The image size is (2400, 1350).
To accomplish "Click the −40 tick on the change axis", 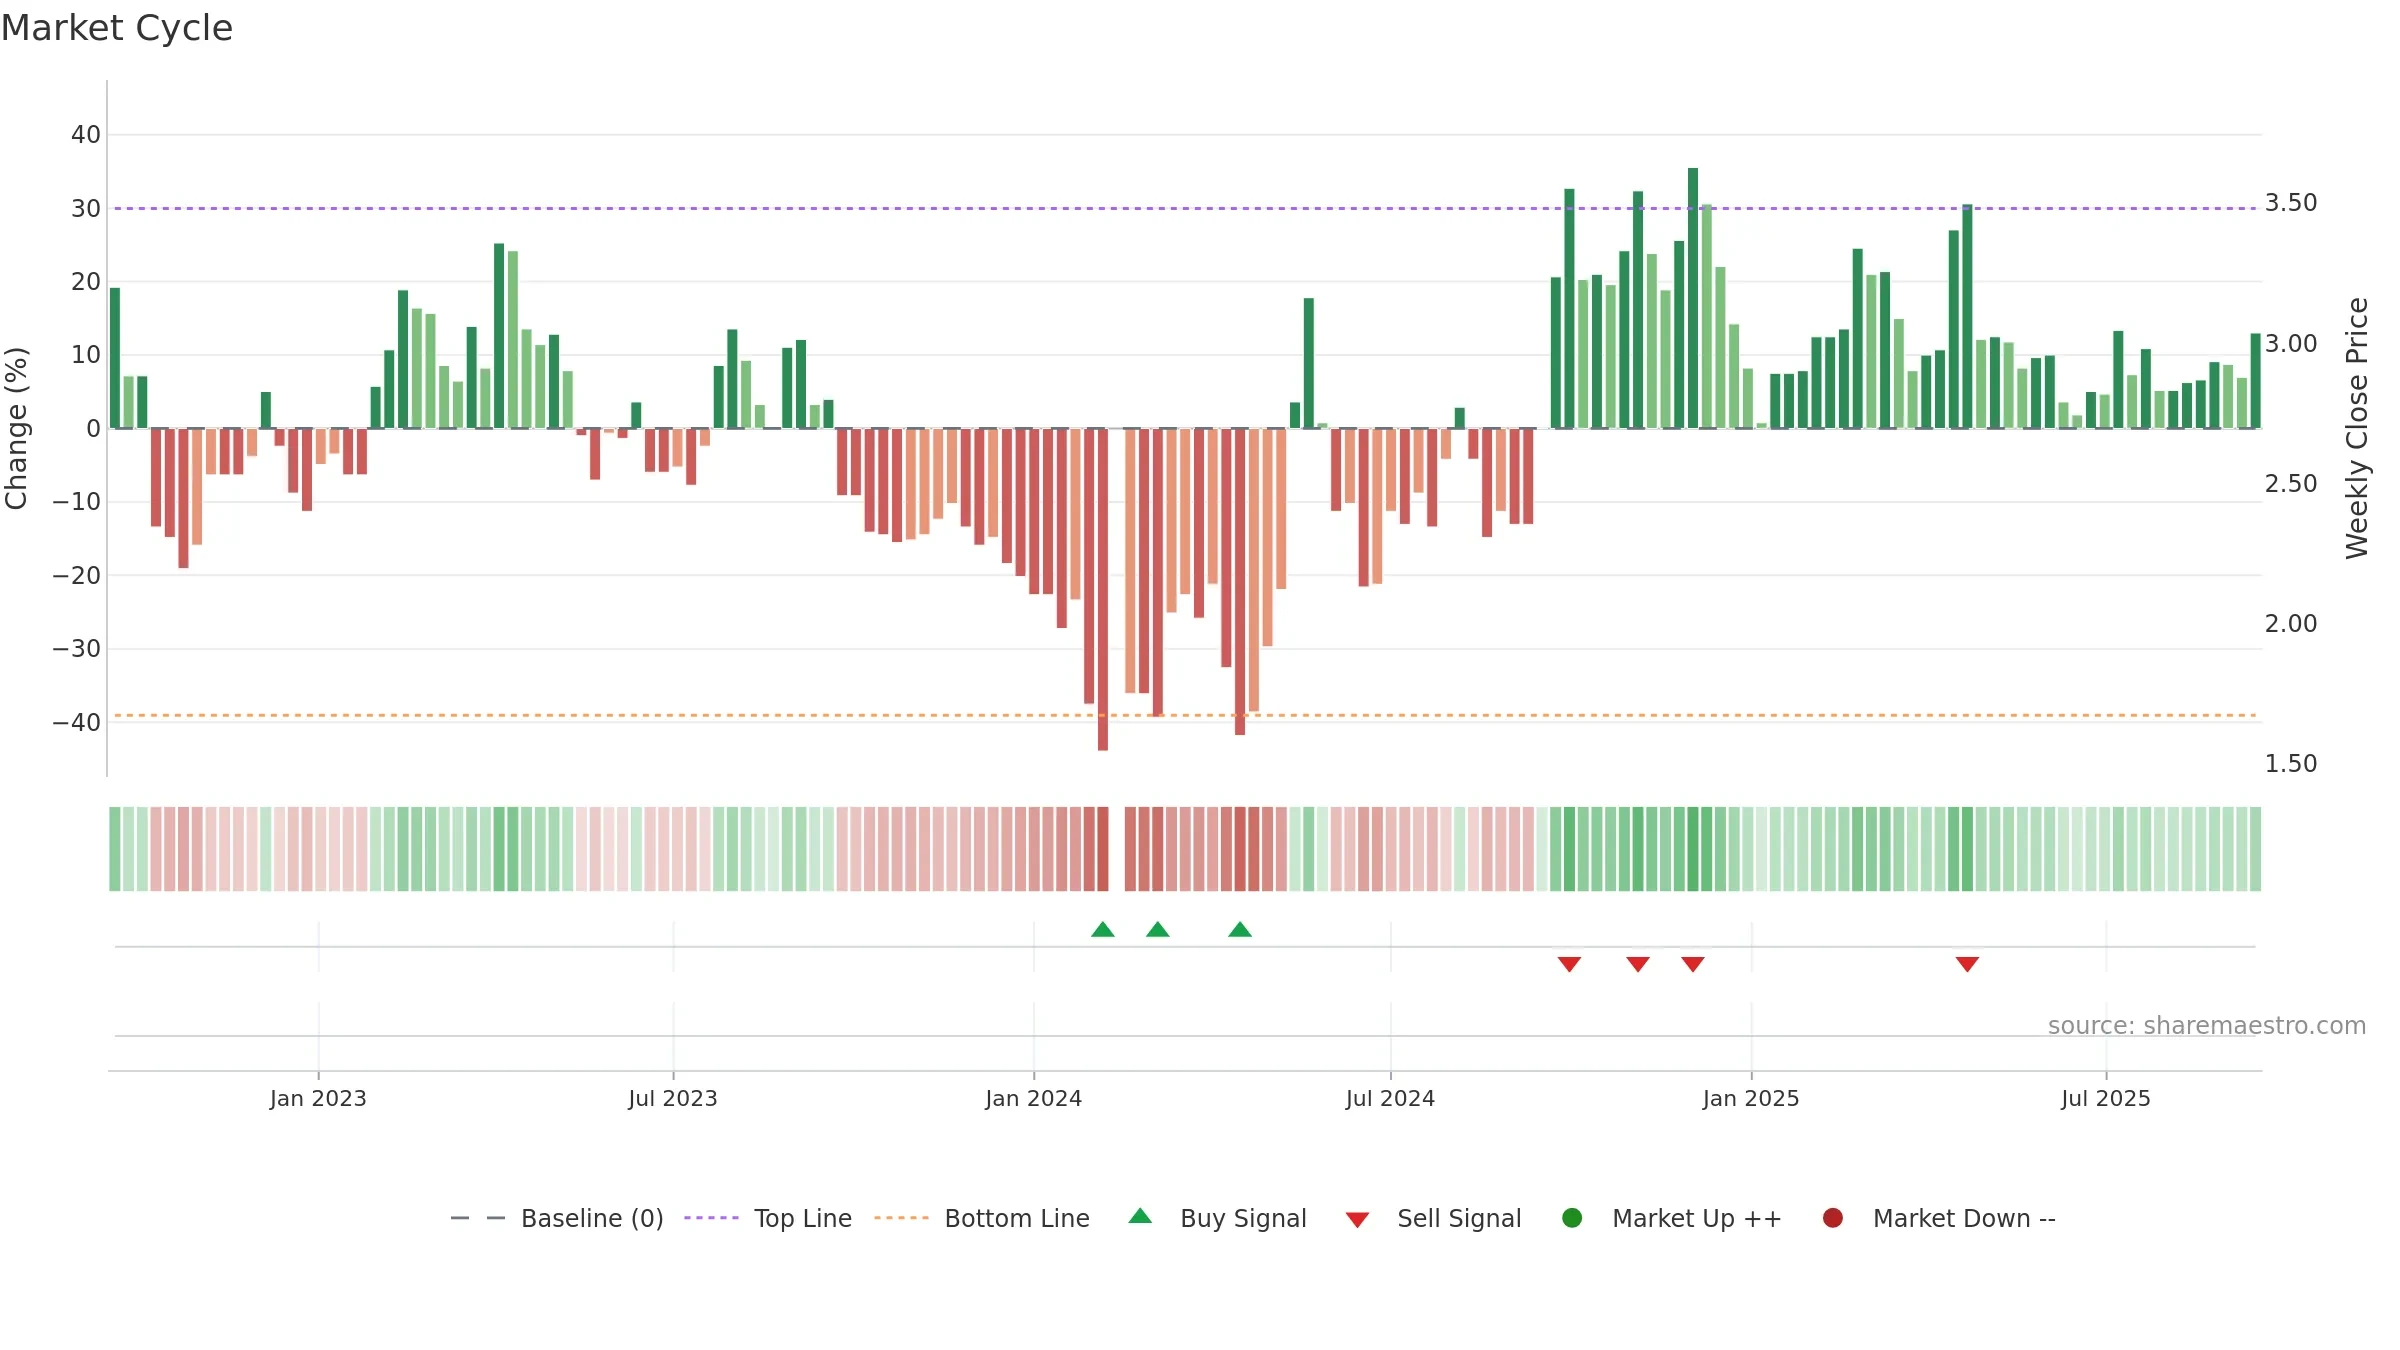I will [x=77, y=723].
